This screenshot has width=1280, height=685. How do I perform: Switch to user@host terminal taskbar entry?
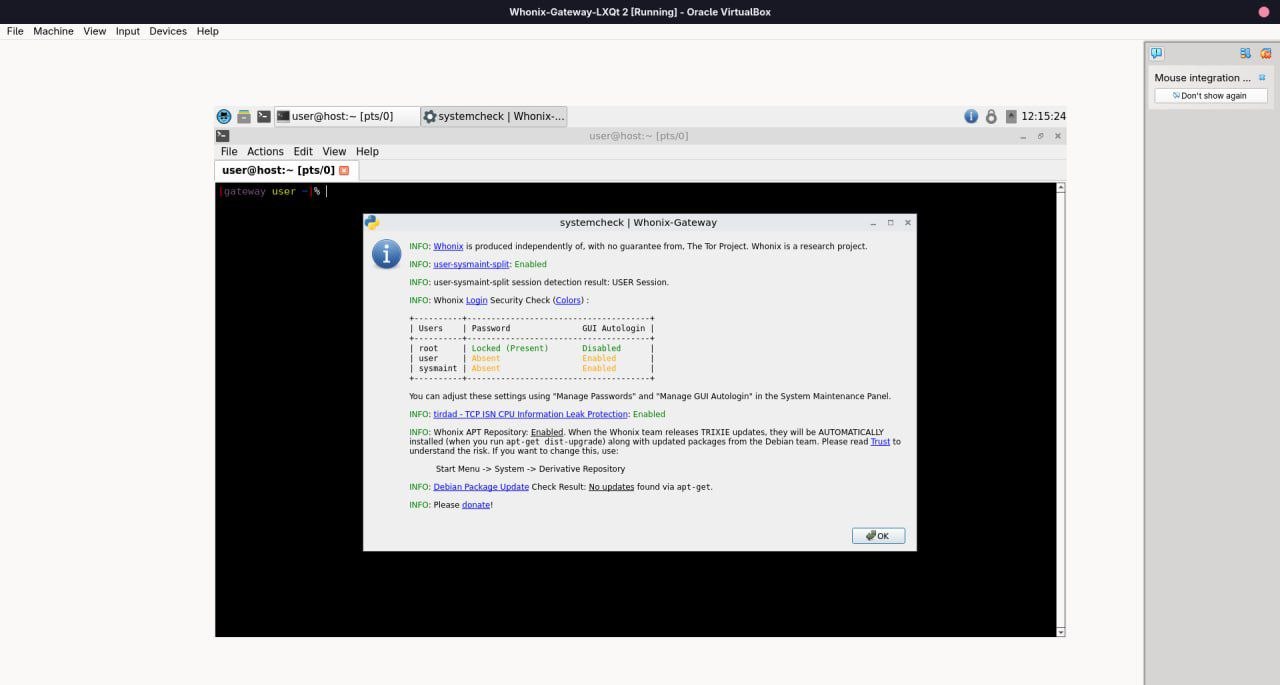point(346,116)
